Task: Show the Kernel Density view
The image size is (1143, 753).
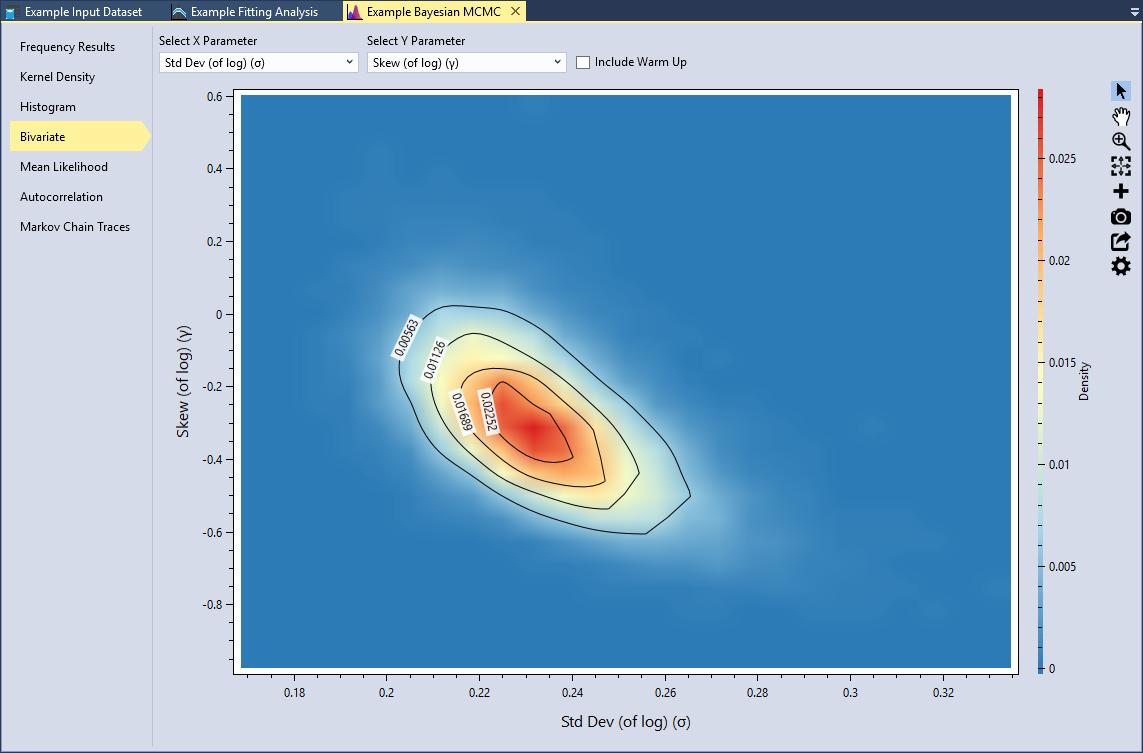Action: pos(57,77)
